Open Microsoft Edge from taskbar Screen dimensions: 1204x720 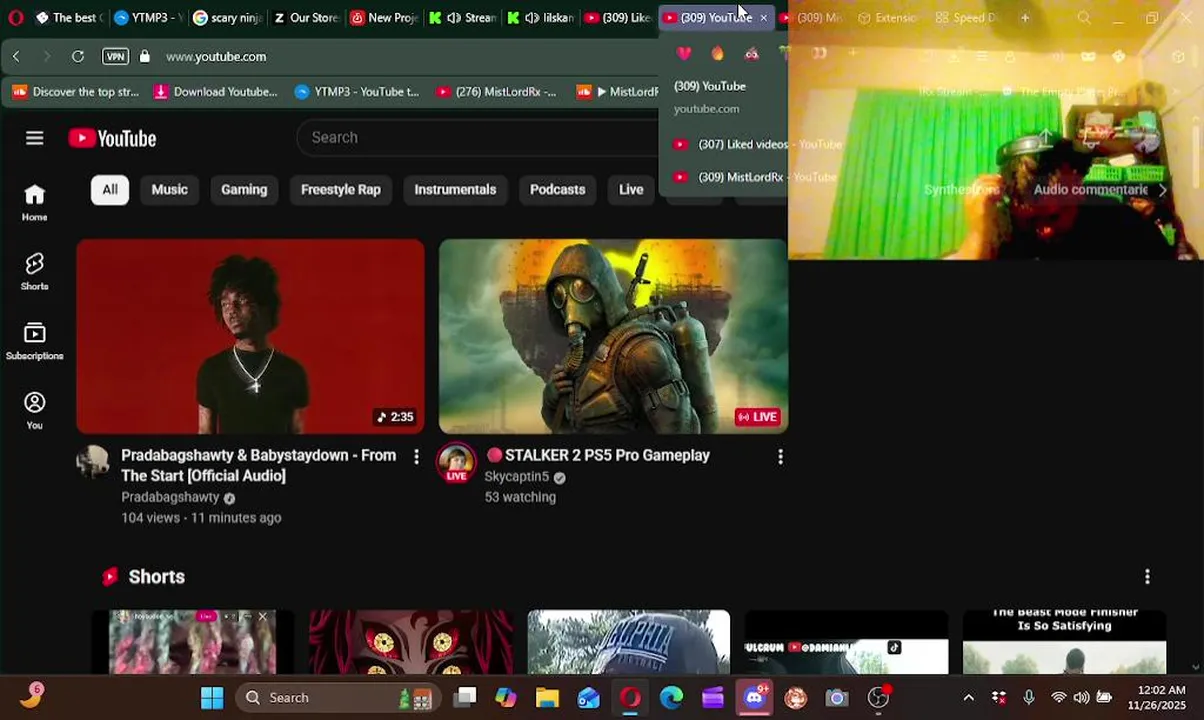[x=671, y=698]
